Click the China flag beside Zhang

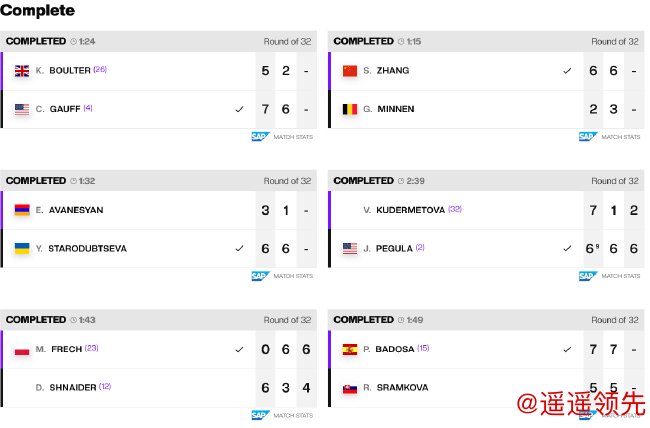click(349, 71)
